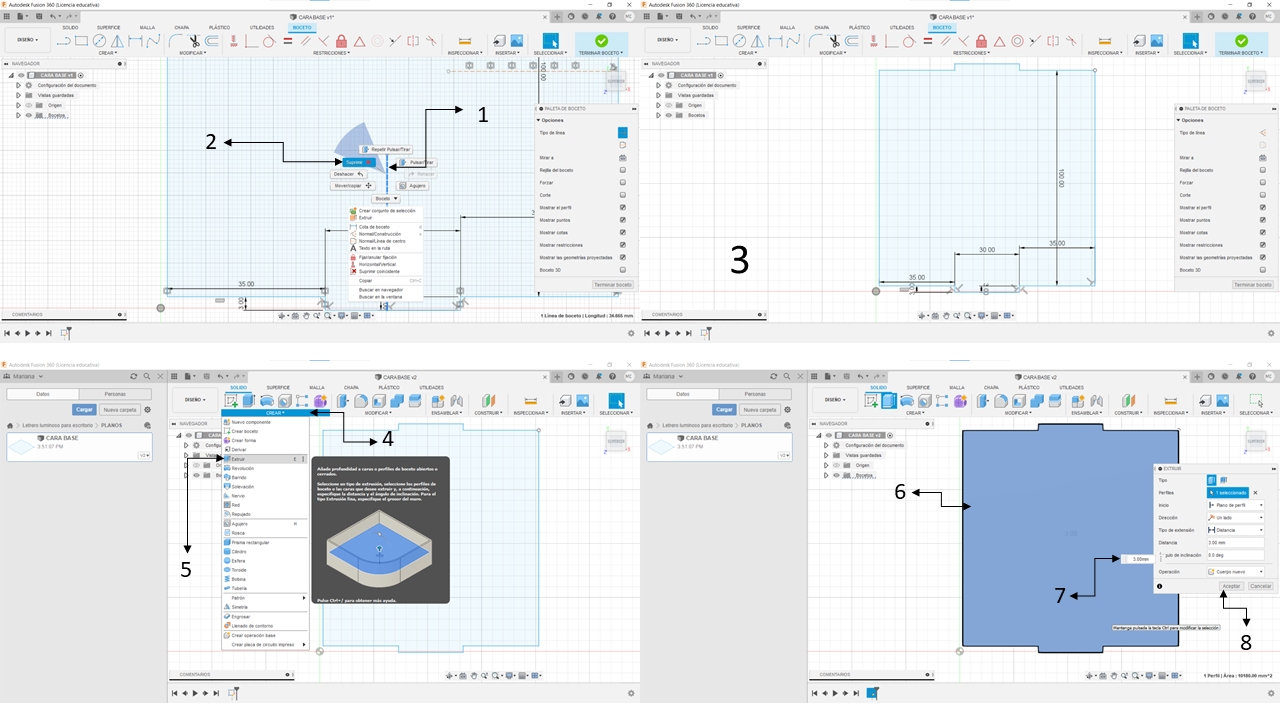Click the Mirar a icon, marking-menu window's palette
This screenshot has height=720, width=1280.
[622, 158]
